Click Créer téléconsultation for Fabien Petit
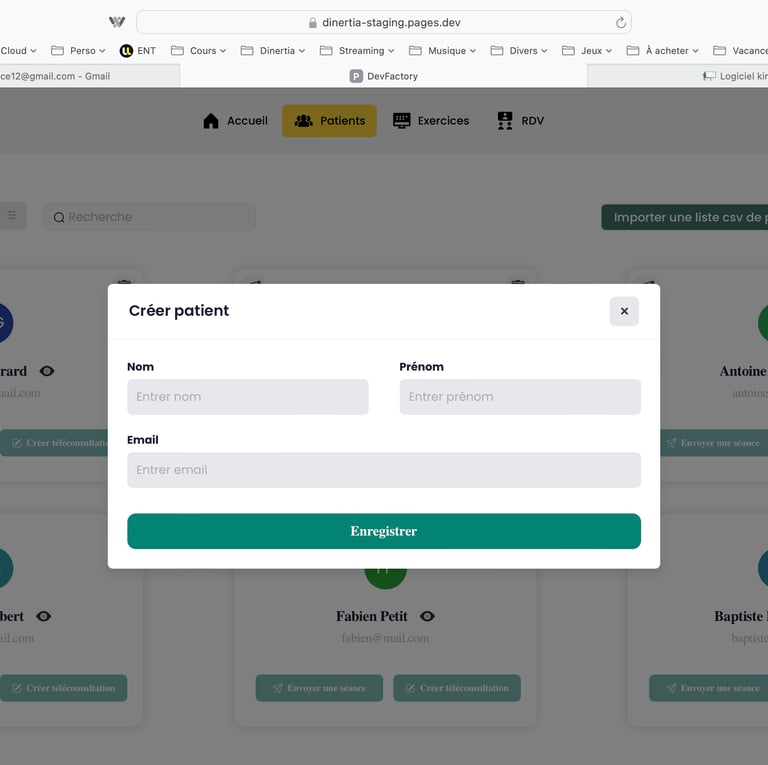Screen dimensions: 768x765 pos(457,688)
